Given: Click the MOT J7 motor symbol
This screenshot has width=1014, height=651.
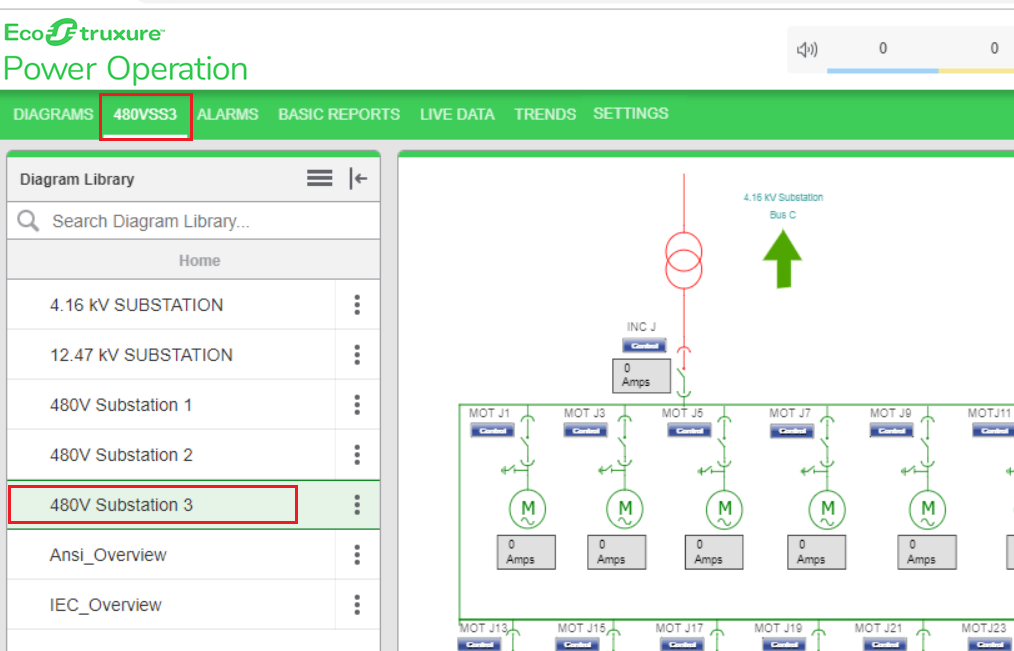Looking at the screenshot, I should [827, 509].
